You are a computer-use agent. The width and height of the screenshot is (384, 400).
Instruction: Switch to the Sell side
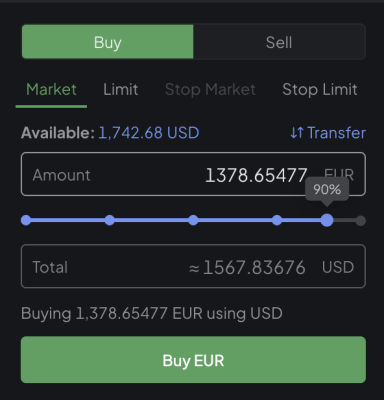tap(279, 42)
